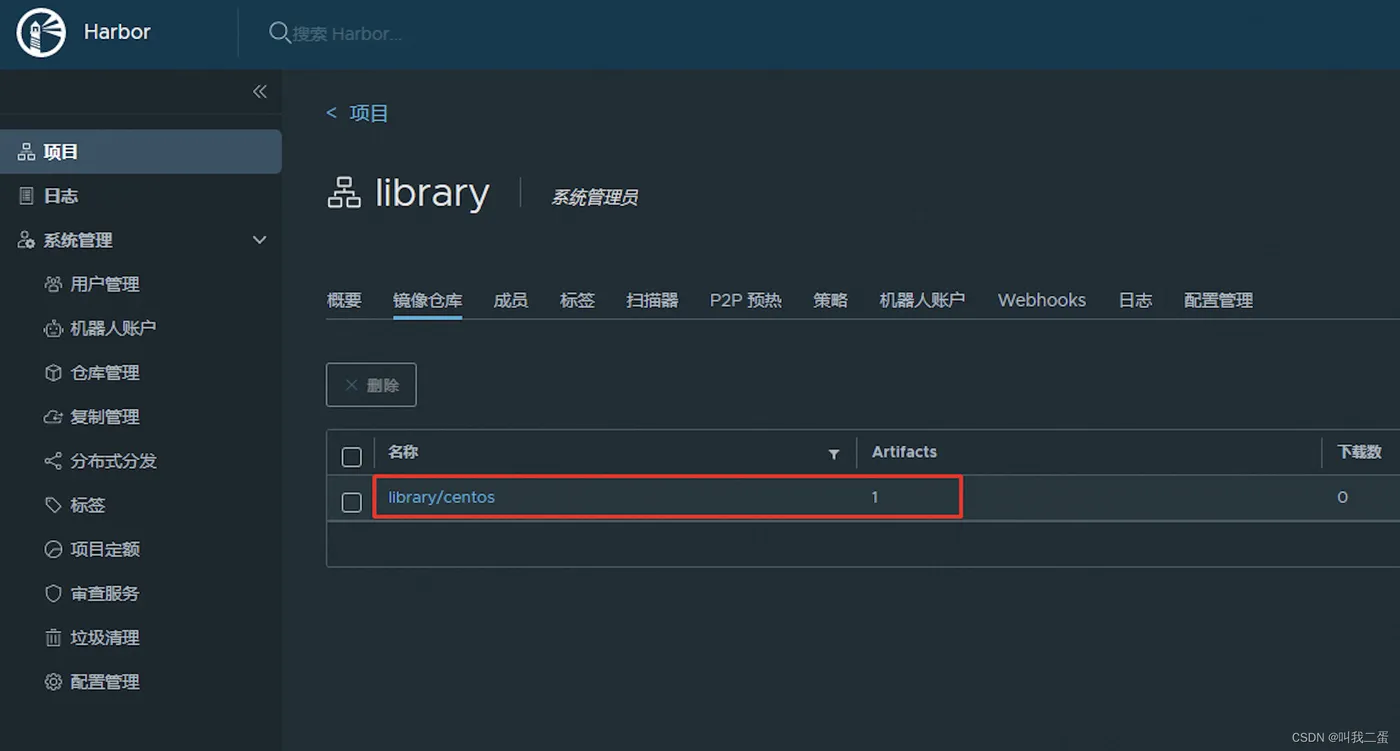The height and width of the screenshot is (751, 1400).
Task: Click the 标签 tag icon in sidebar
Action: (x=54, y=505)
